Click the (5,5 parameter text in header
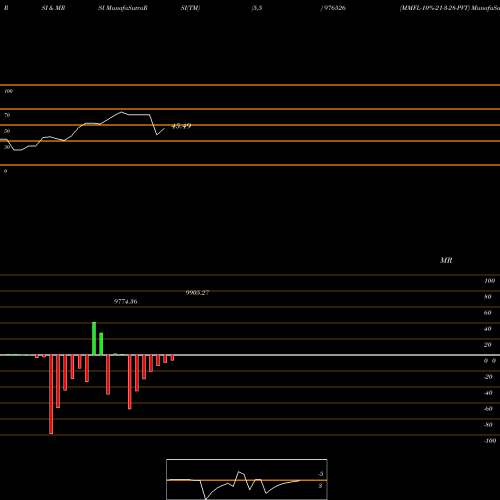This screenshot has height=500, width=500. [x=257, y=8]
